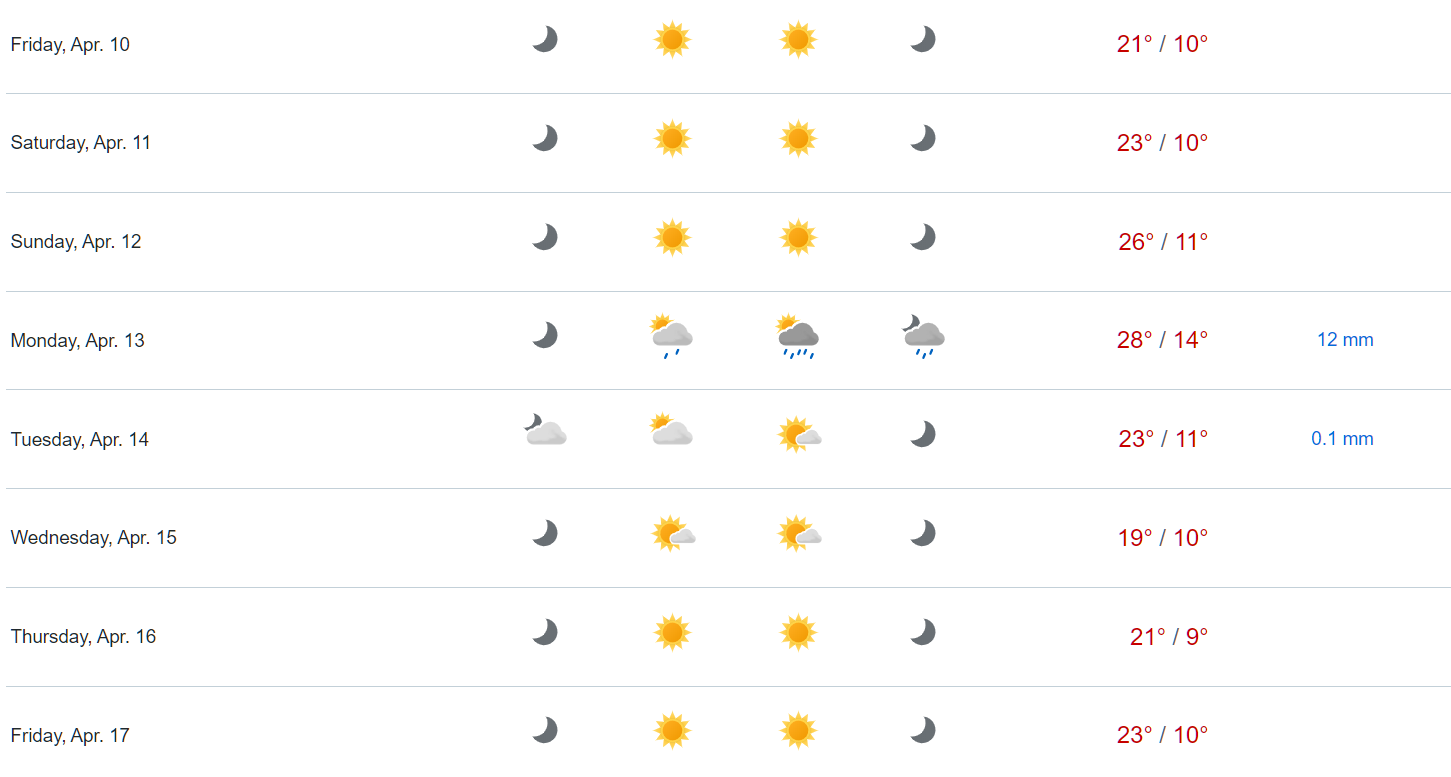Click Sunday Apr. 12 afternoon sun icon
Screen dimensions: 1451x777
798,238
